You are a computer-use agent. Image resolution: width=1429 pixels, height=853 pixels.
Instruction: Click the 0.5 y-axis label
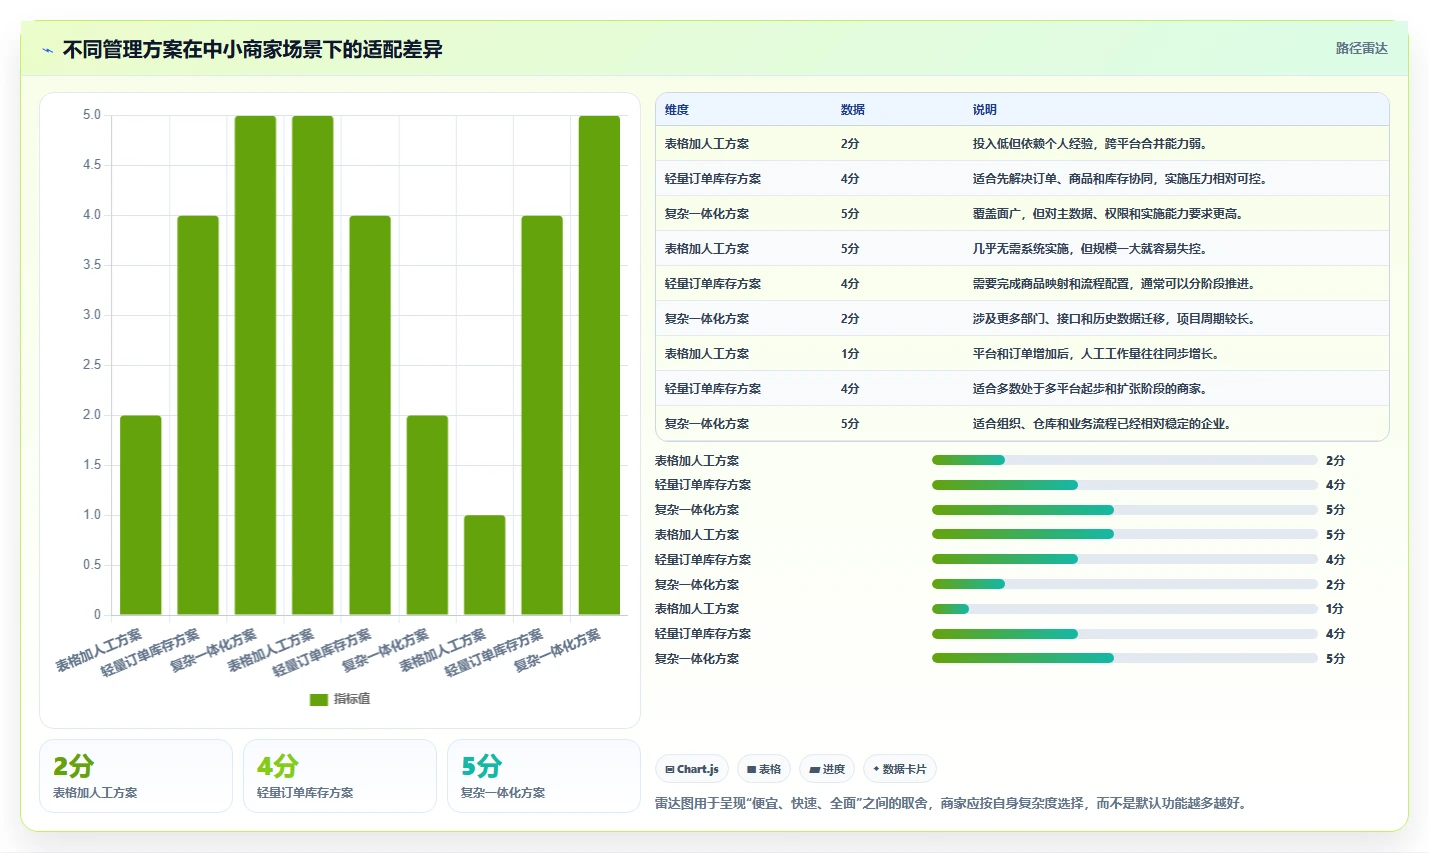(x=92, y=565)
